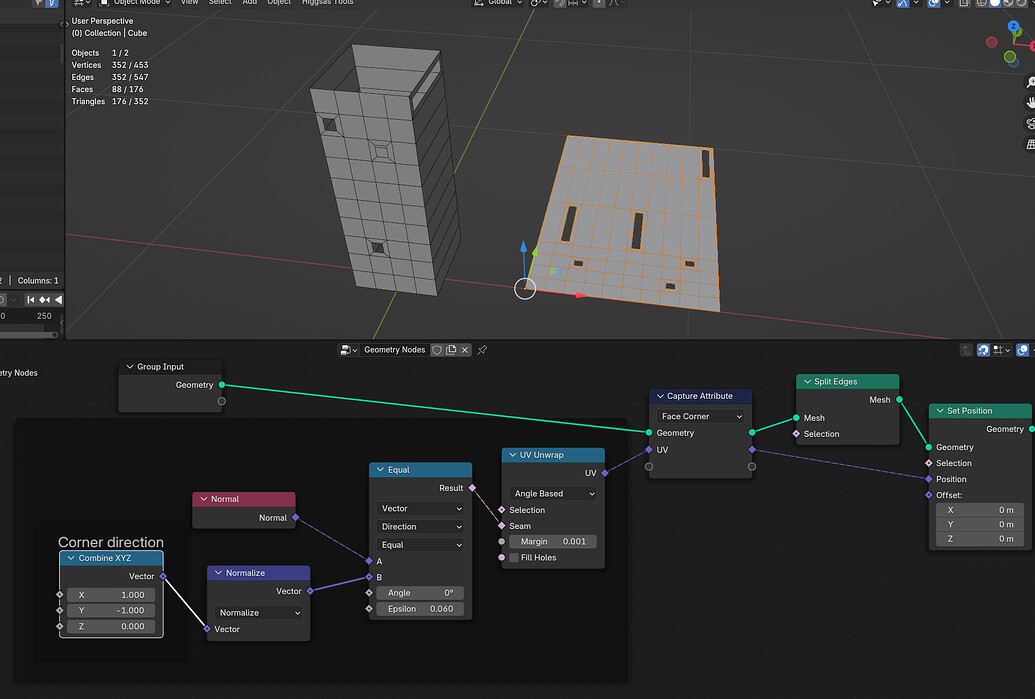Collapse the Normalize vector node
The image size is (1035, 699).
click(x=218, y=573)
